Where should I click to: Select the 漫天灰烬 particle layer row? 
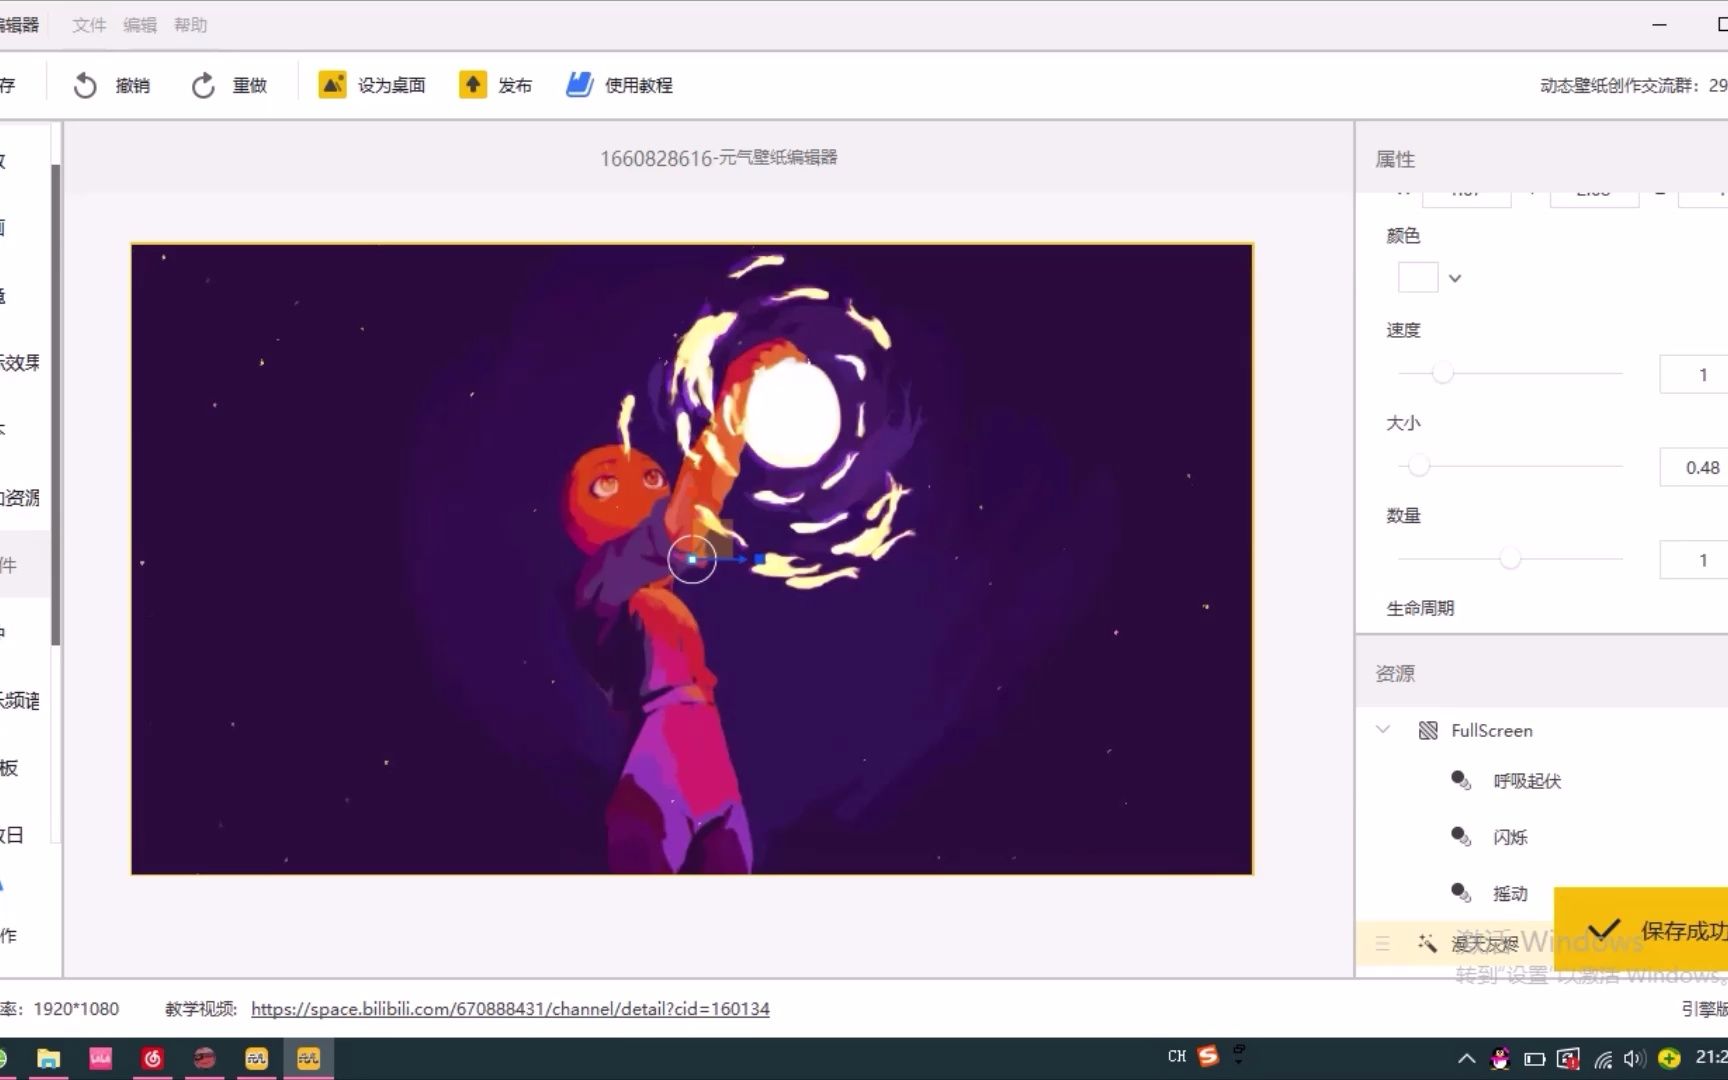[x=1455, y=943]
